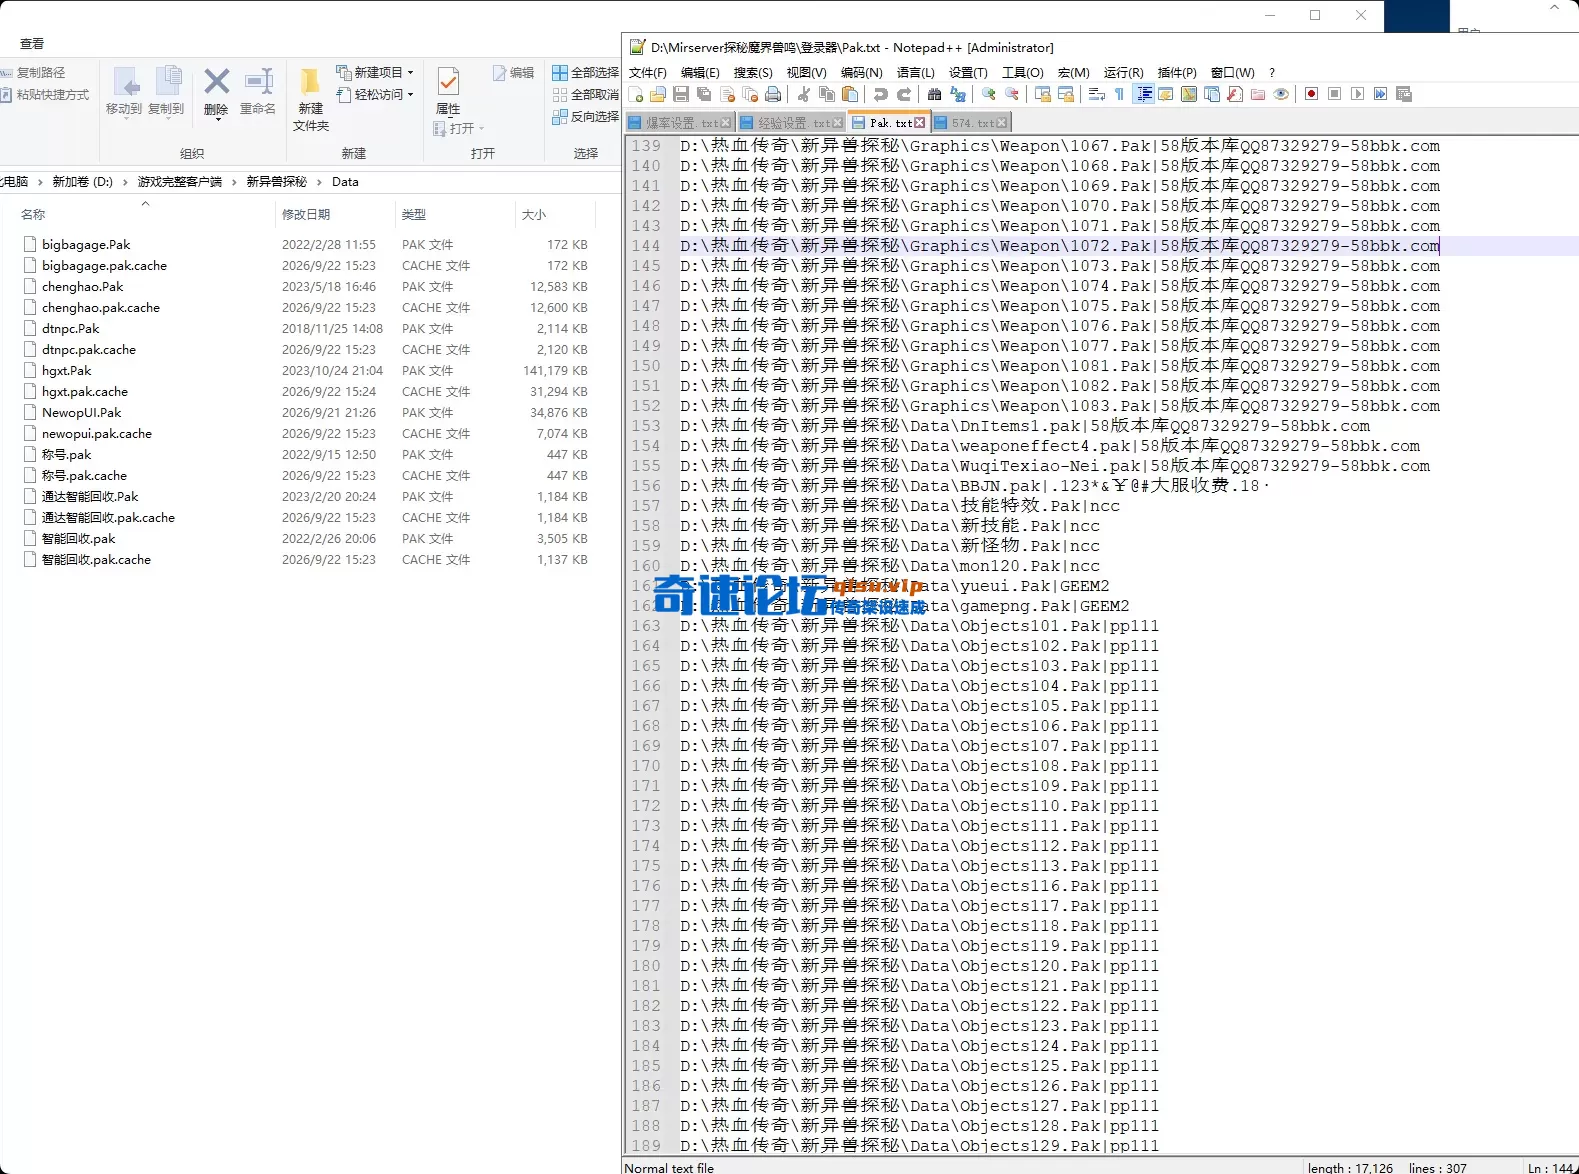Image resolution: width=1579 pixels, height=1174 pixels.
Task: Click the Open file icon in Notepad++ toolbar
Action: tap(658, 94)
